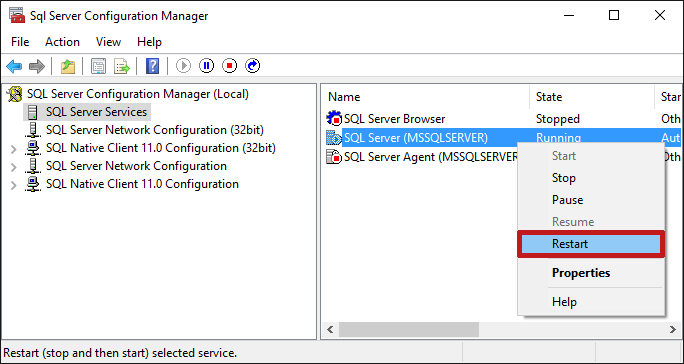Close the Configuration Manager window

(x=660, y=15)
